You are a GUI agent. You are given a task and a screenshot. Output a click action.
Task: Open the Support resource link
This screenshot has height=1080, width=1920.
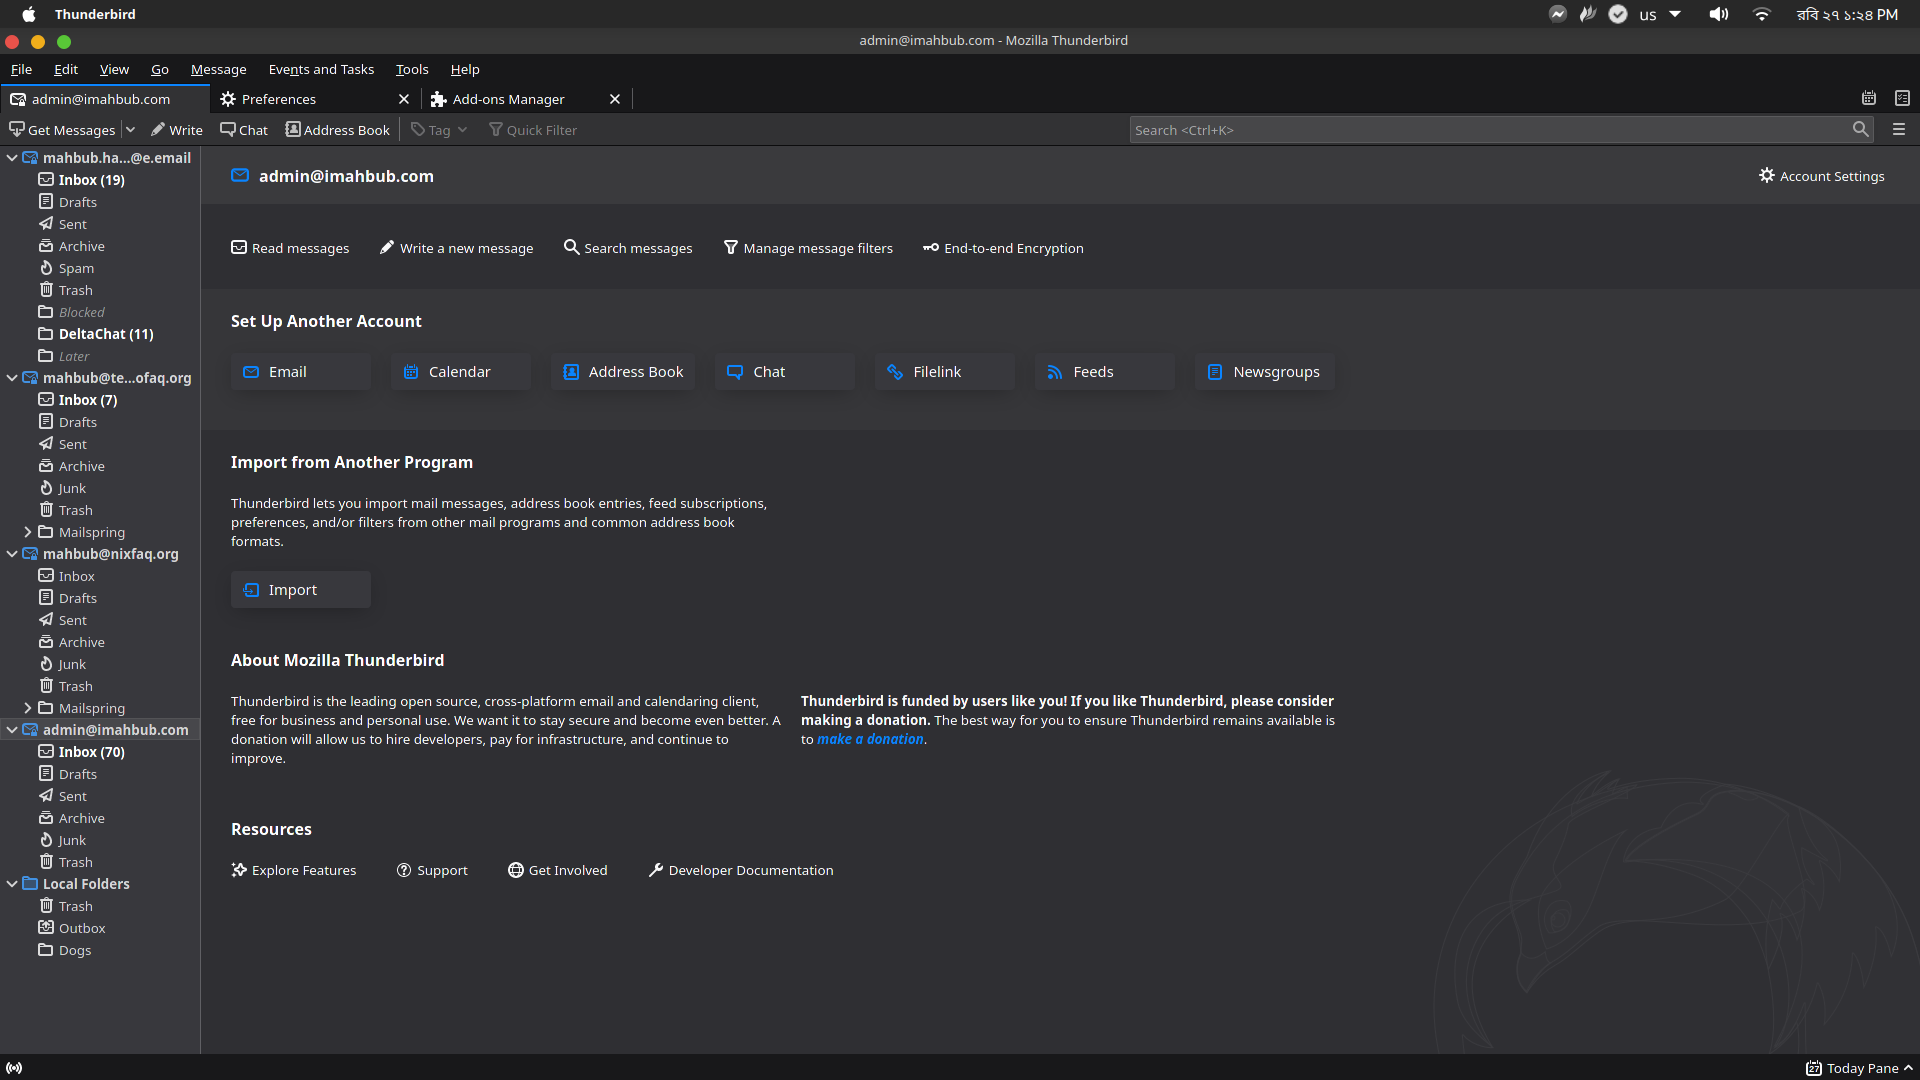[x=432, y=870]
